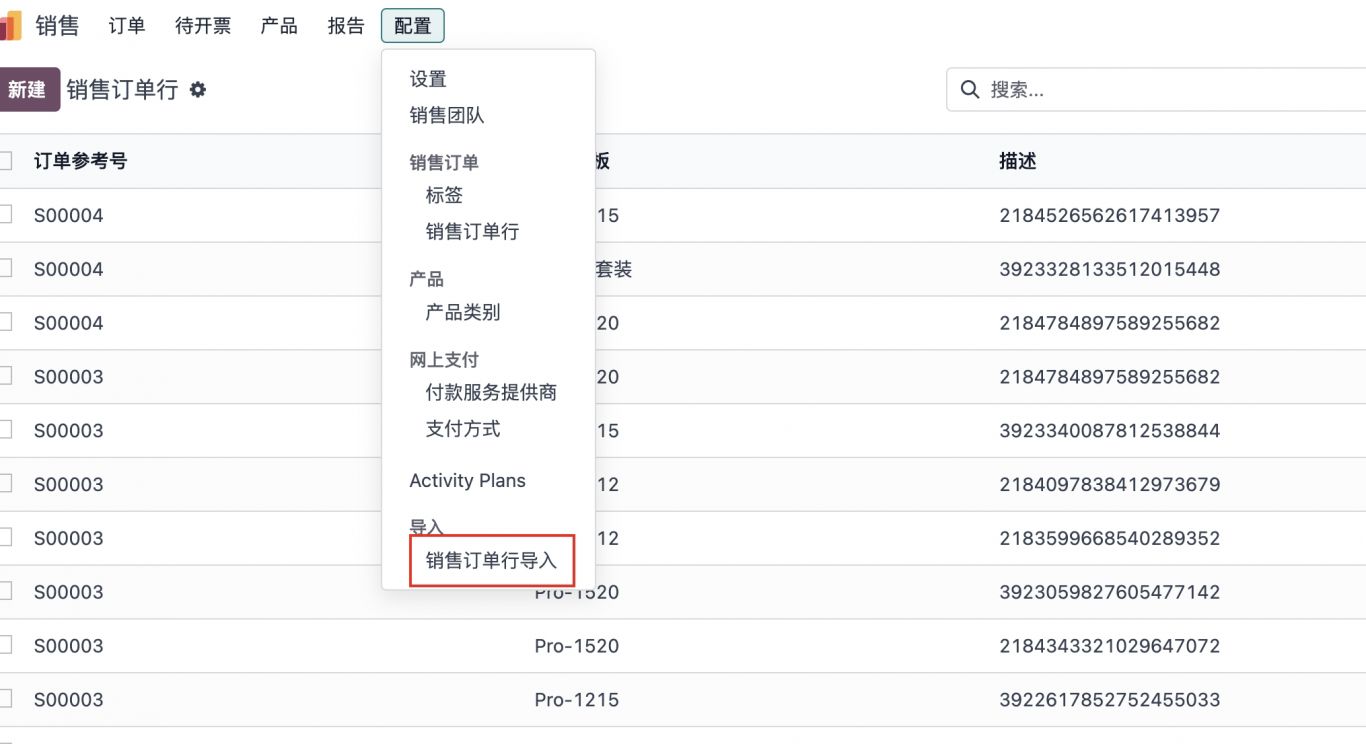Click 销售订单行导入 menu entry
Image resolution: width=1366 pixels, height=744 pixels.
point(491,560)
